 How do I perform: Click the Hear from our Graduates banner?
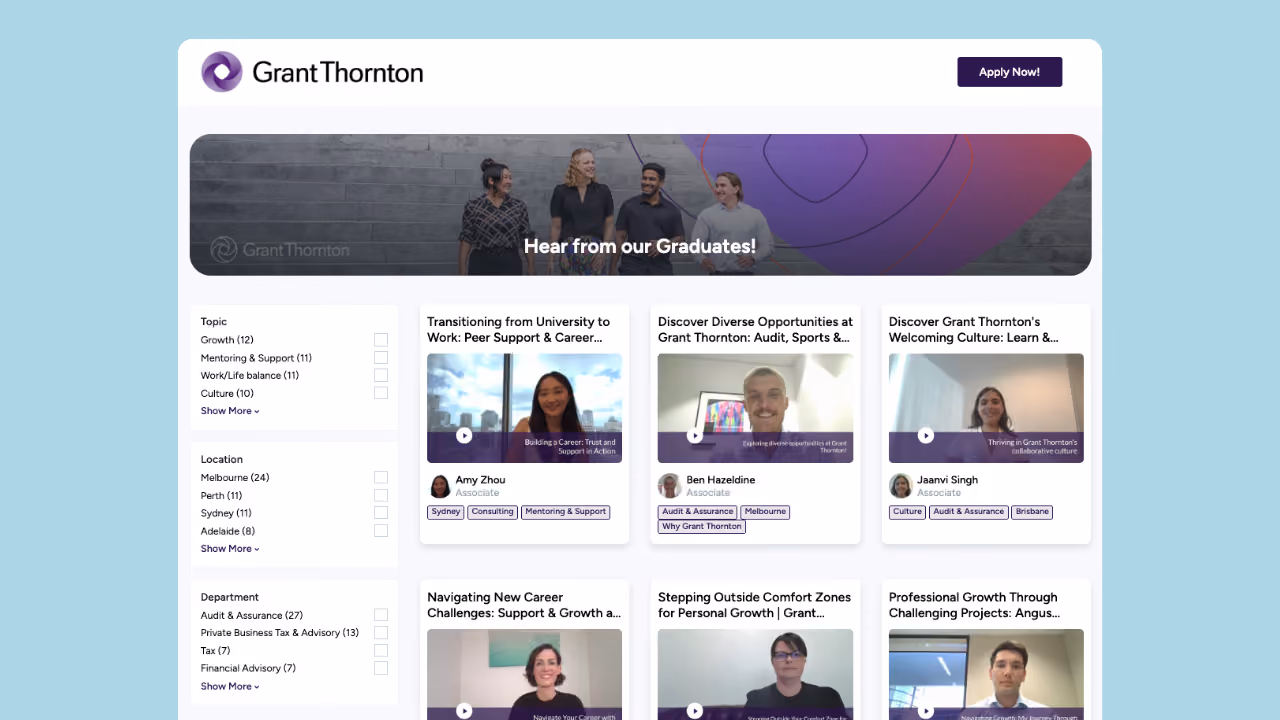click(x=640, y=205)
